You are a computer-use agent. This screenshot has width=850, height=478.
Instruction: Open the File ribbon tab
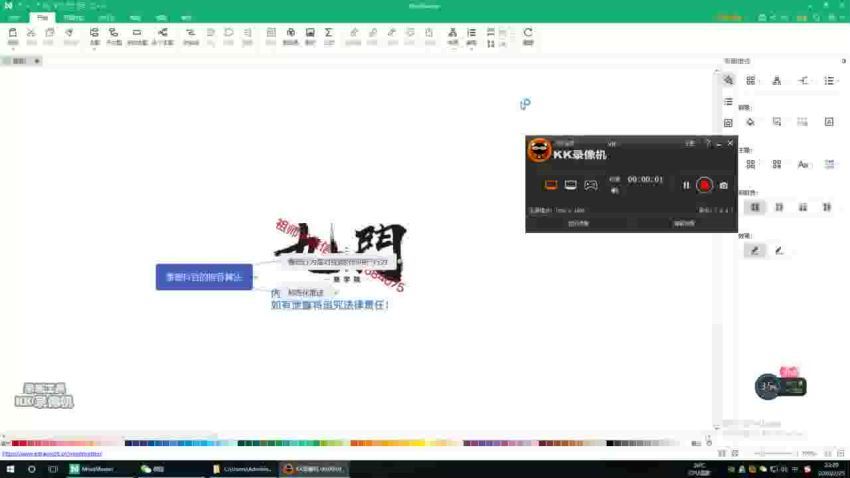coord(14,18)
